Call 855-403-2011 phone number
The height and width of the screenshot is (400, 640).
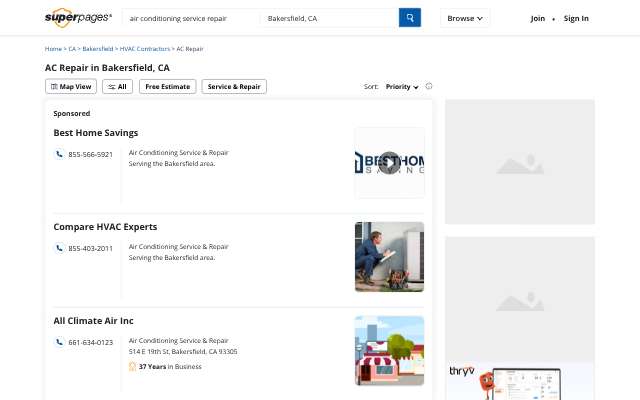tap(91, 248)
